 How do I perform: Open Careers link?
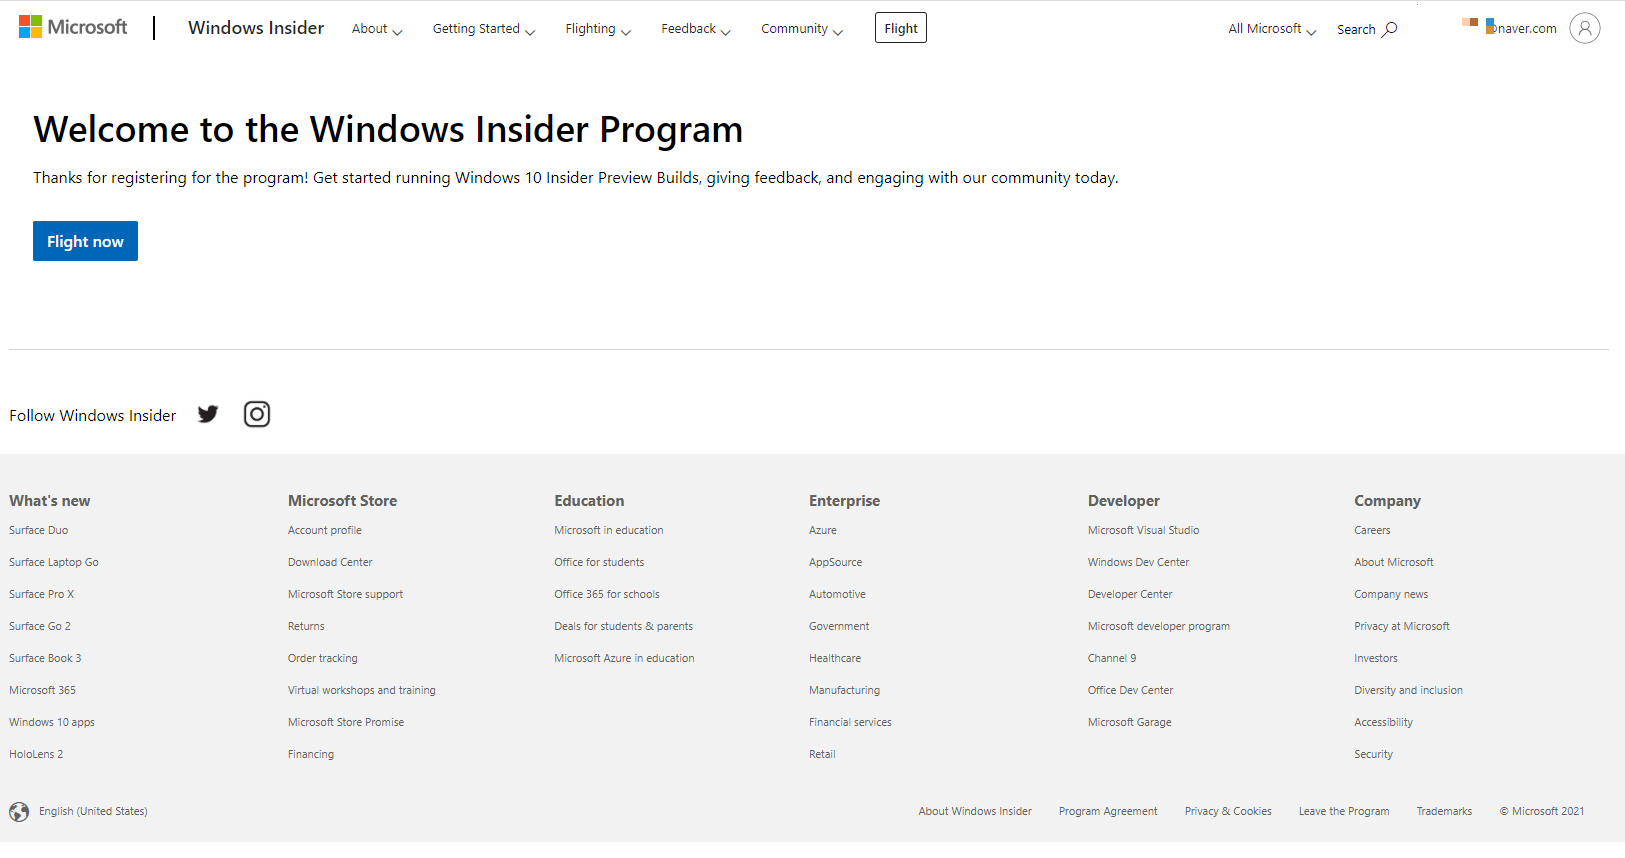click(1372, 530)
